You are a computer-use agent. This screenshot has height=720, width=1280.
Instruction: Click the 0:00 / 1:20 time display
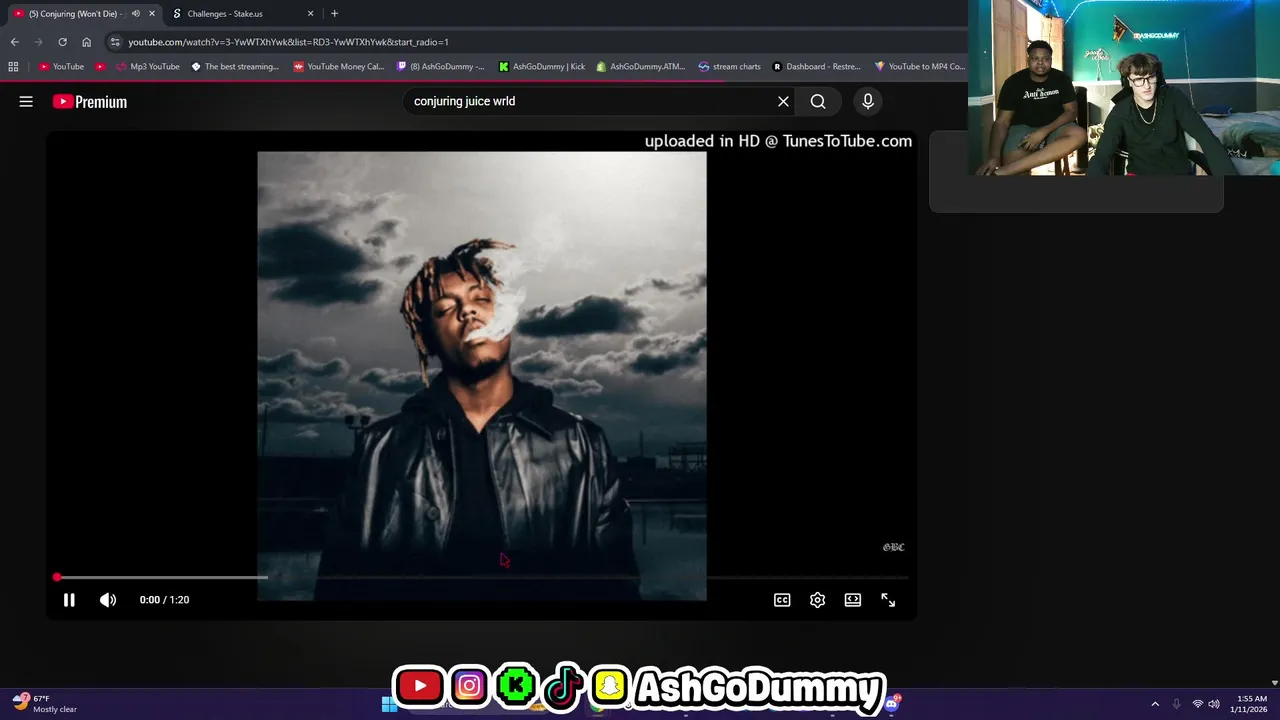click(164, 600)
